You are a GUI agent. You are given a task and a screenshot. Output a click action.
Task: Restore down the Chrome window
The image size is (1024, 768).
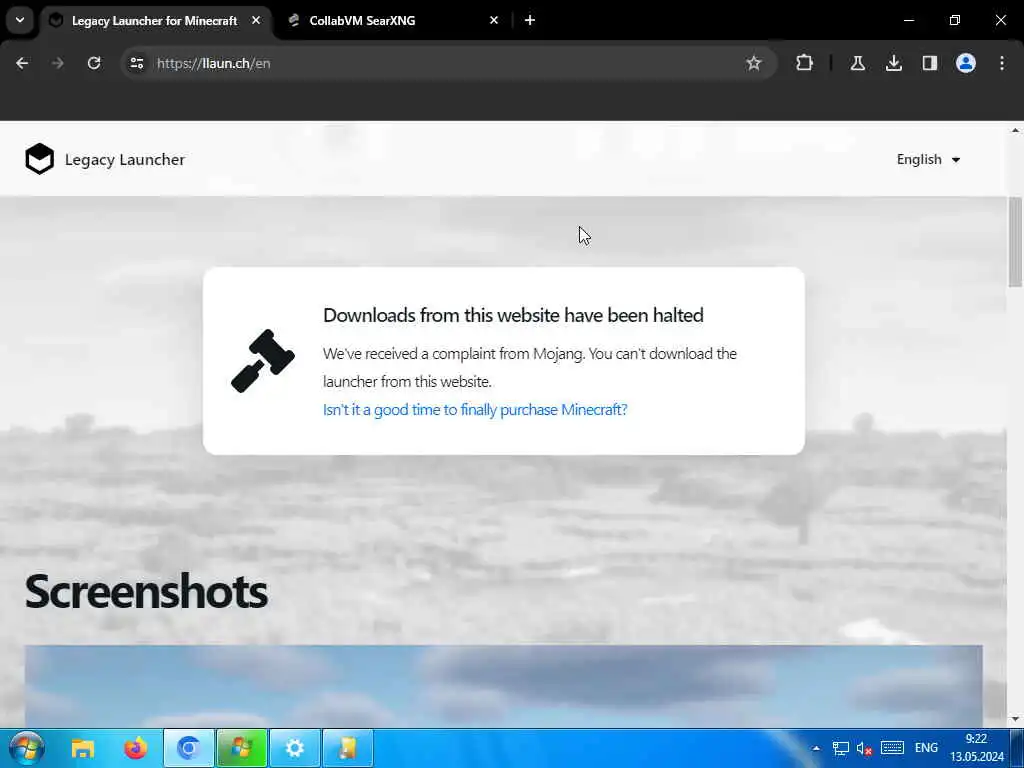point(954,20)
